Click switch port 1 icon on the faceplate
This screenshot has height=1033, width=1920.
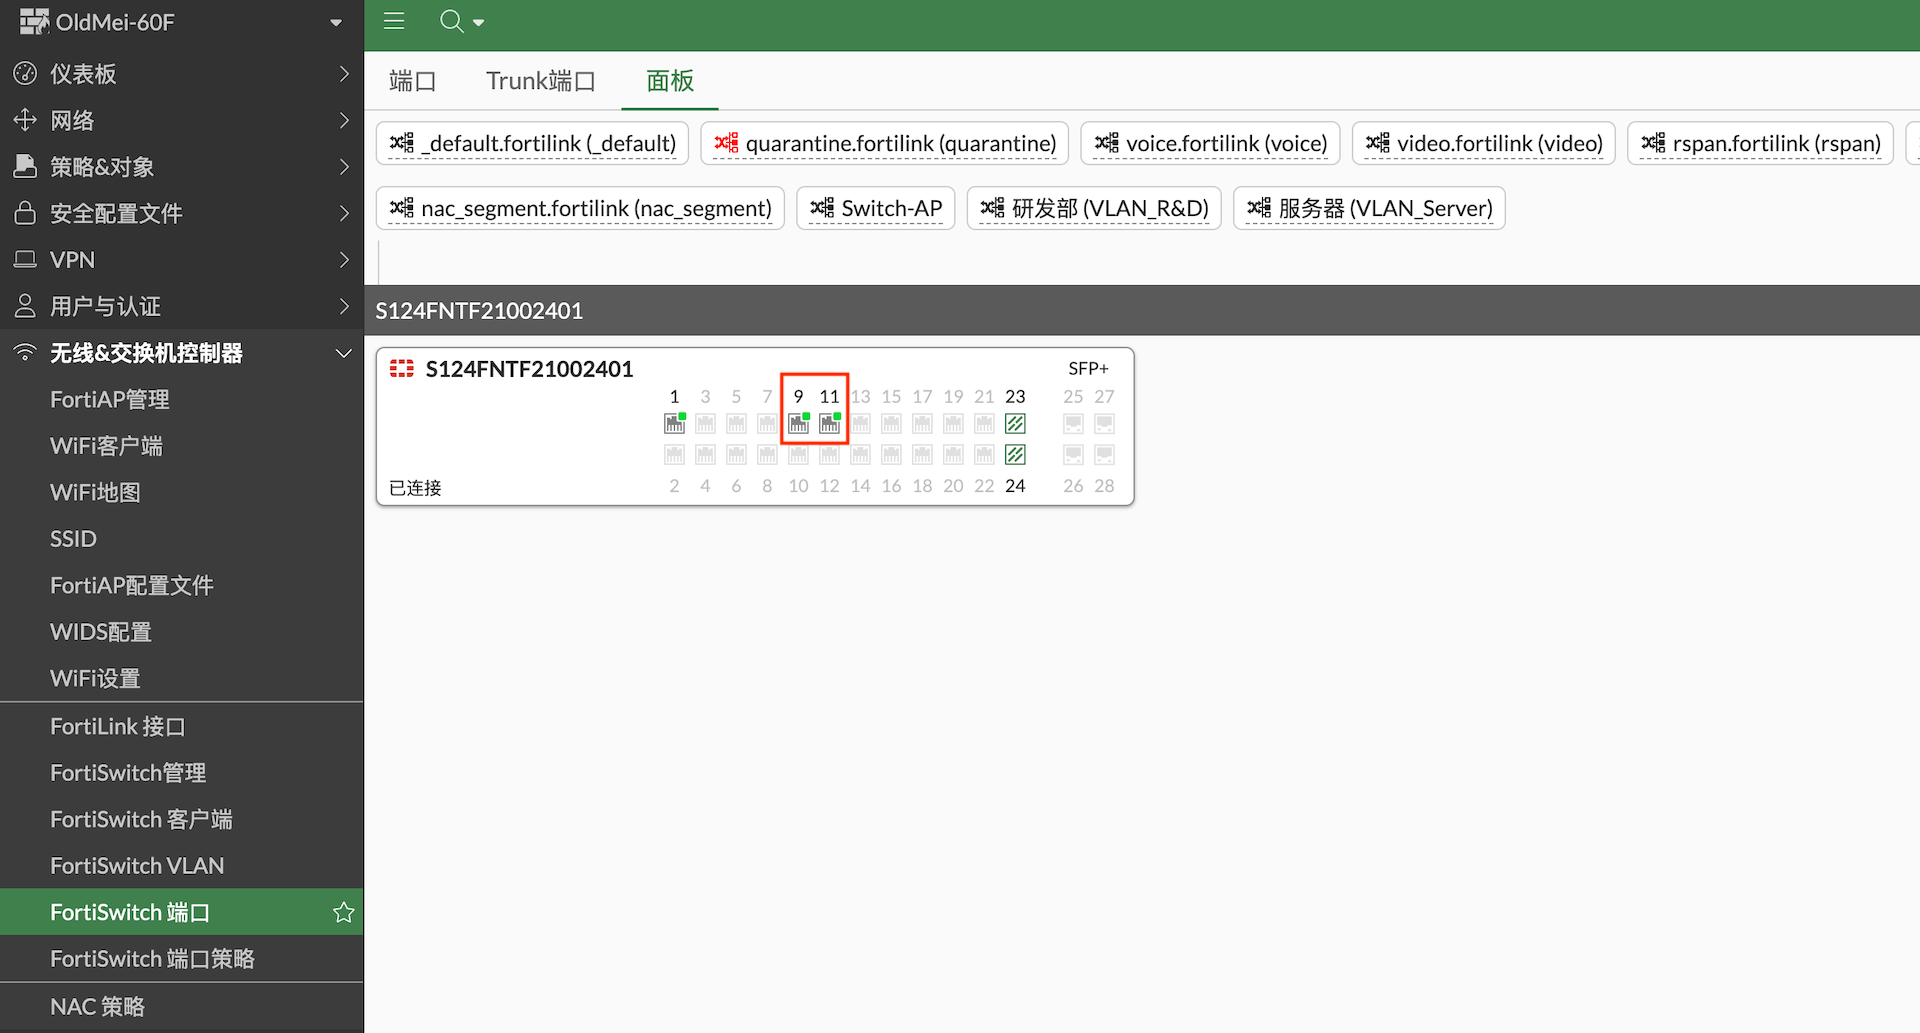pyautogui.click(x=675, y=424)
